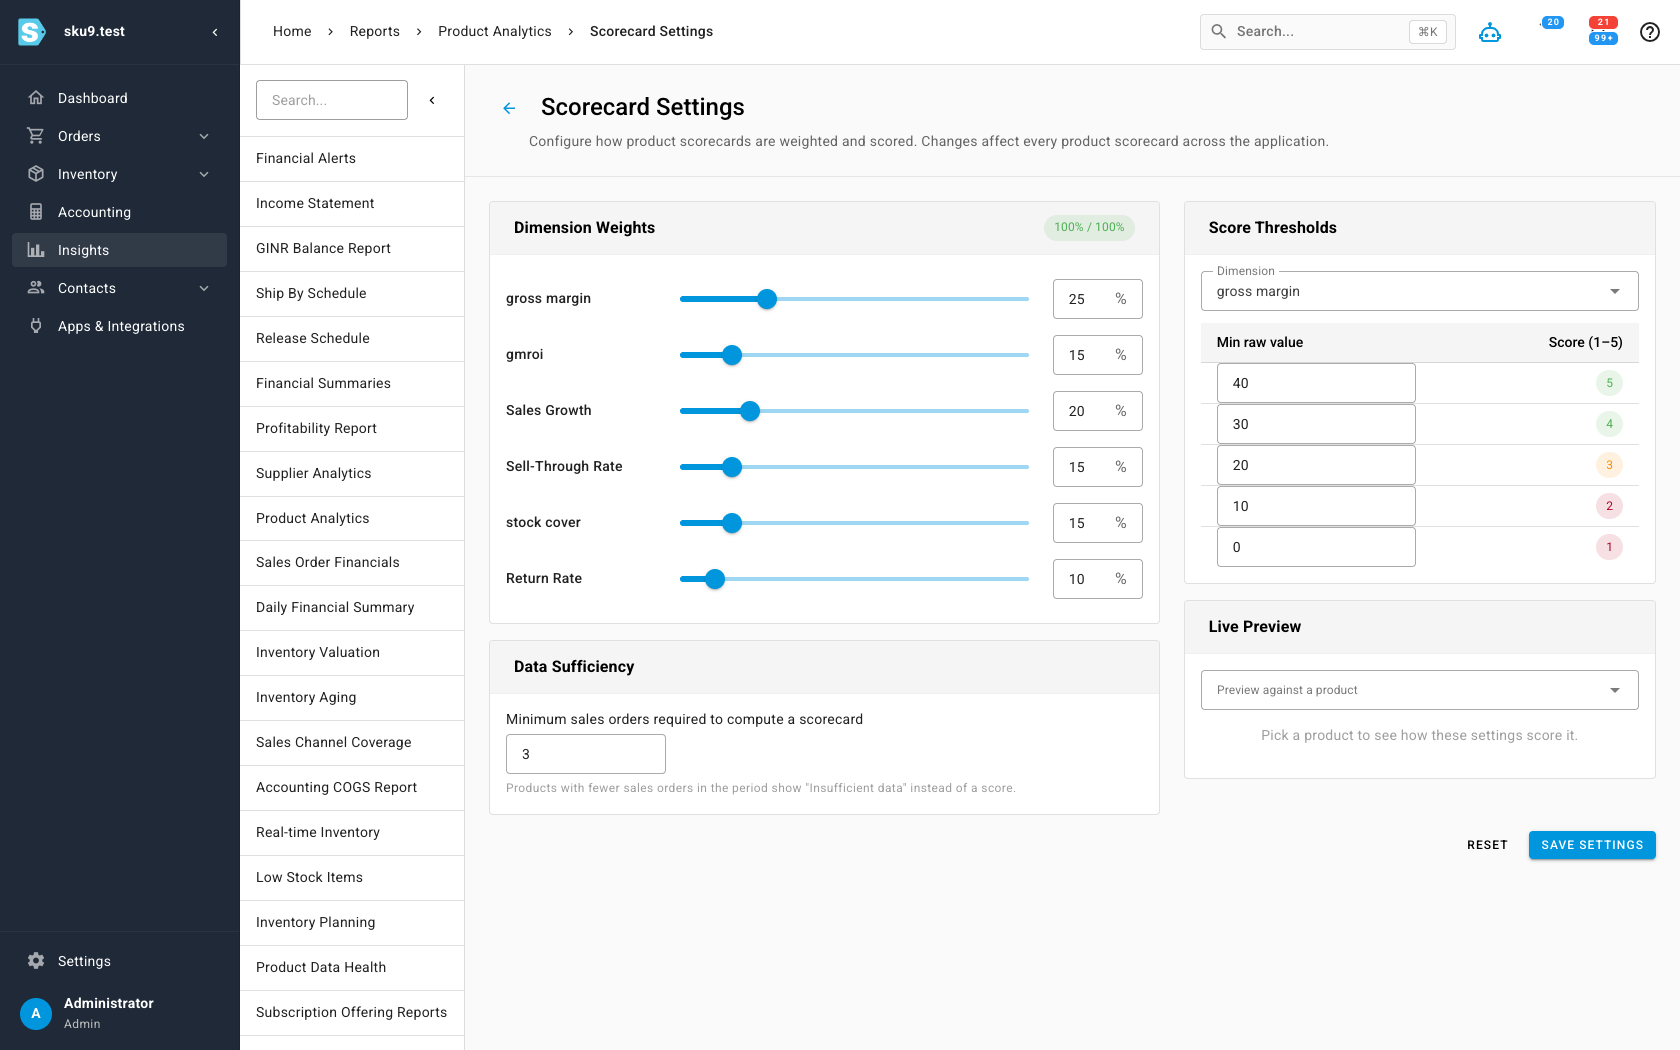Open the Financial Alerts report
Screen dimensions: 1680x1050
click(x=352, y=158)
